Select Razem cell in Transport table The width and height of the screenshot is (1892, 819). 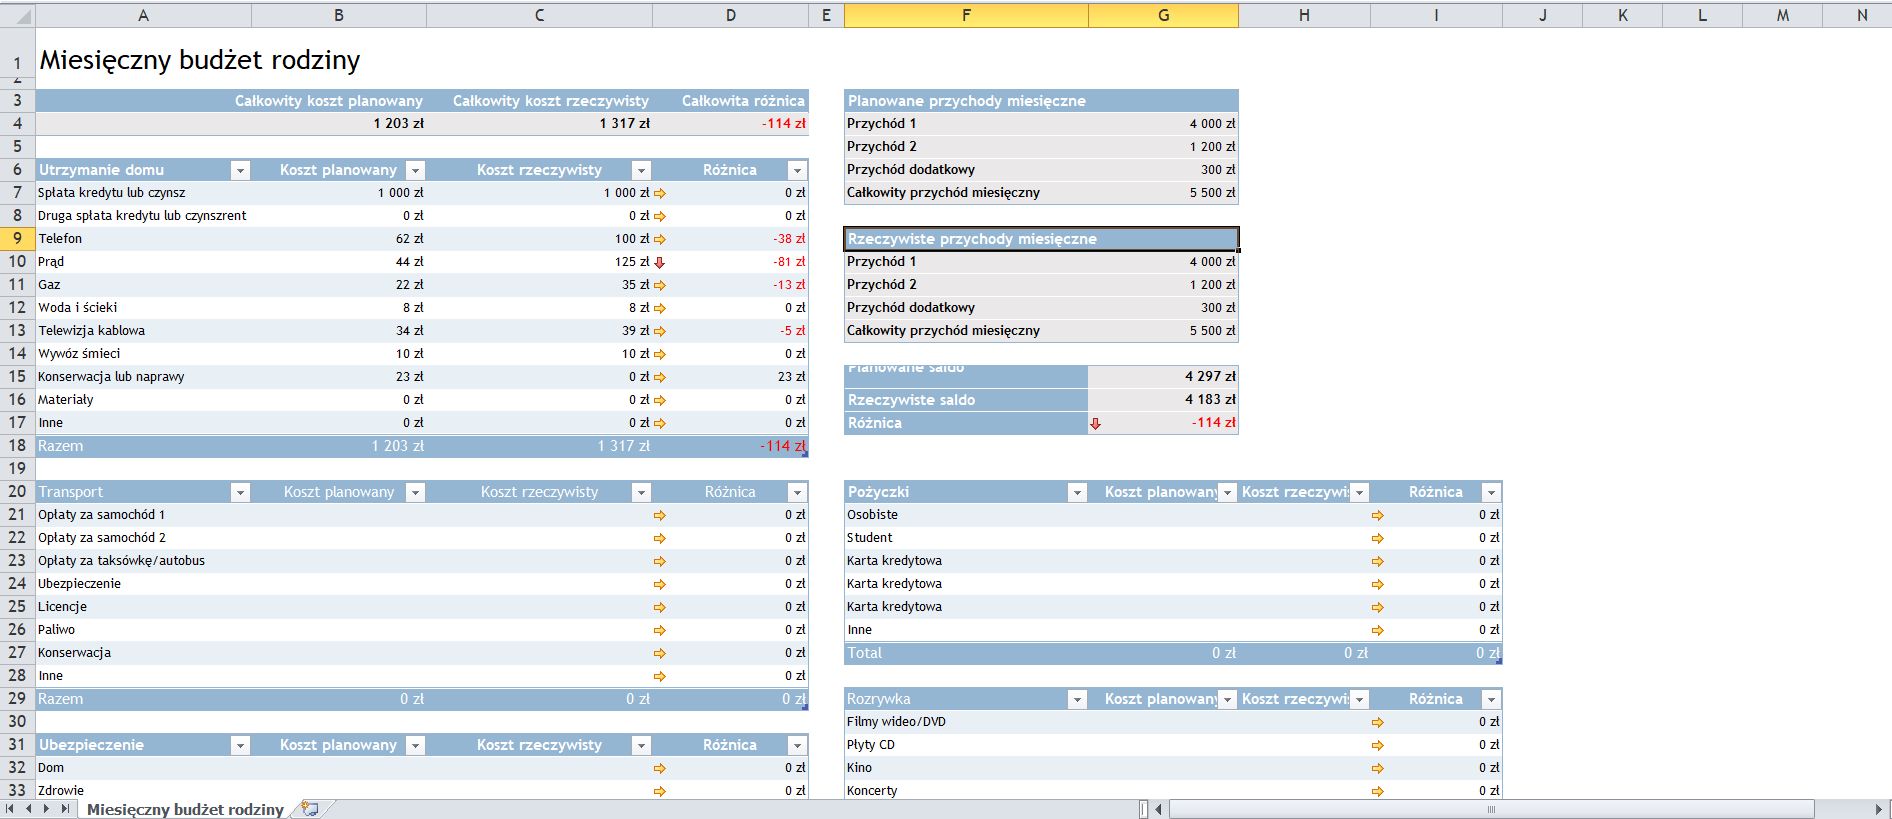[143, 699]
